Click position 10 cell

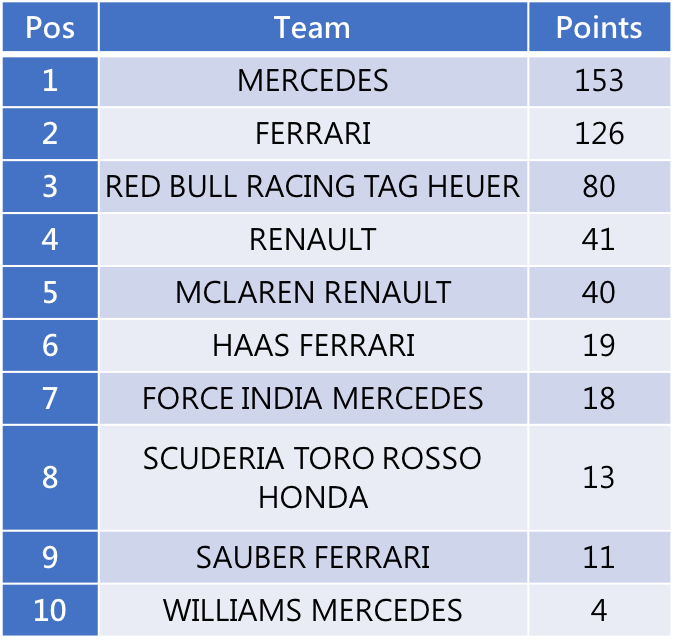[x=50, y=609]
